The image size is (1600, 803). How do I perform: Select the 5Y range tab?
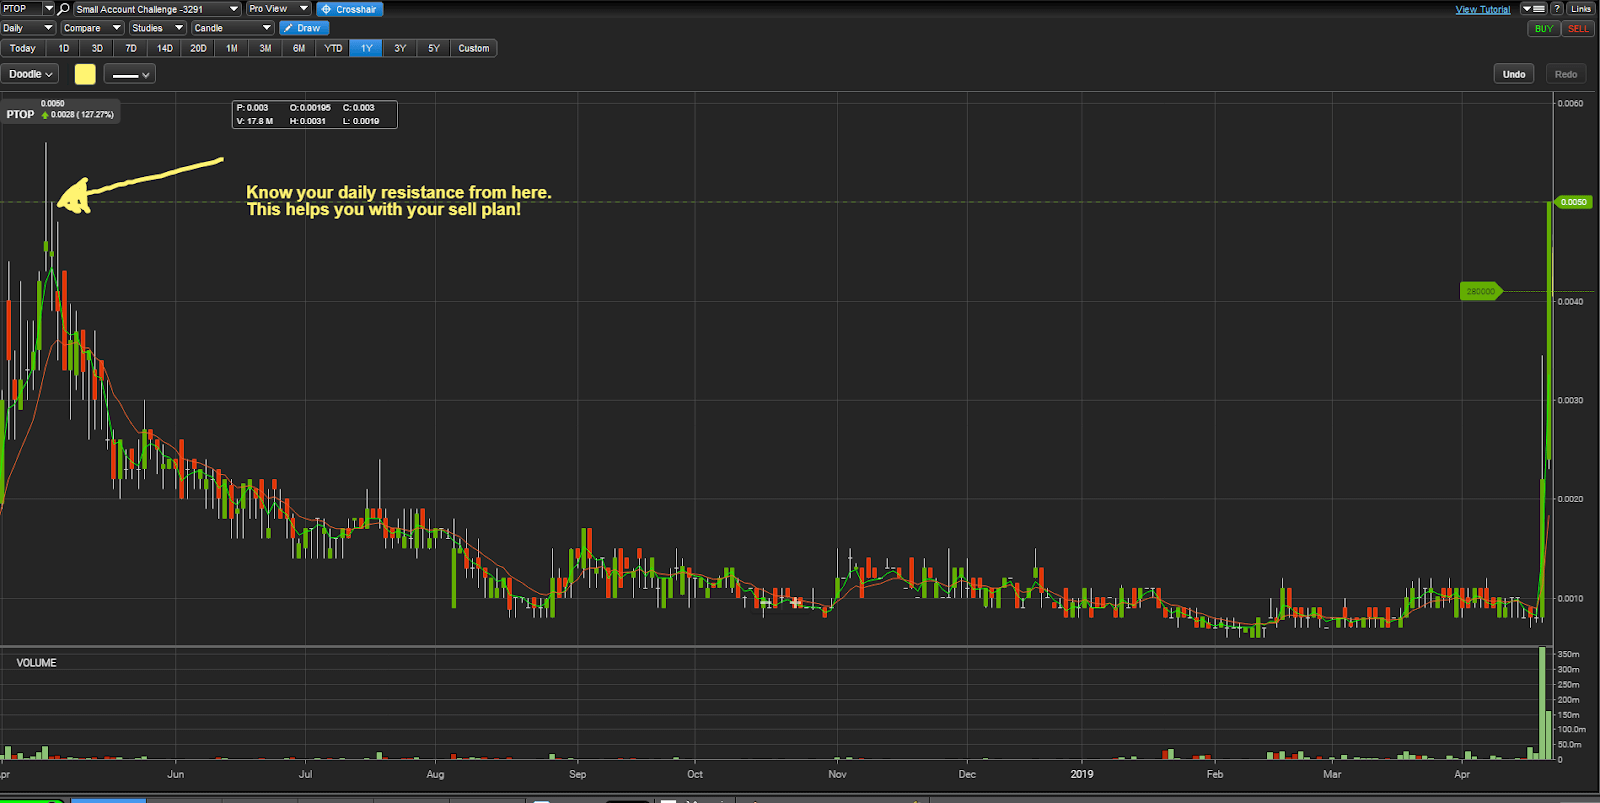[x=434, y=48]
